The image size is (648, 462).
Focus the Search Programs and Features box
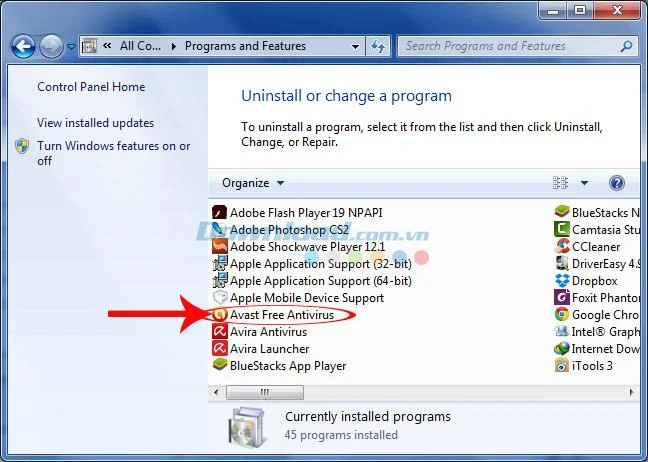coord(517,46)
